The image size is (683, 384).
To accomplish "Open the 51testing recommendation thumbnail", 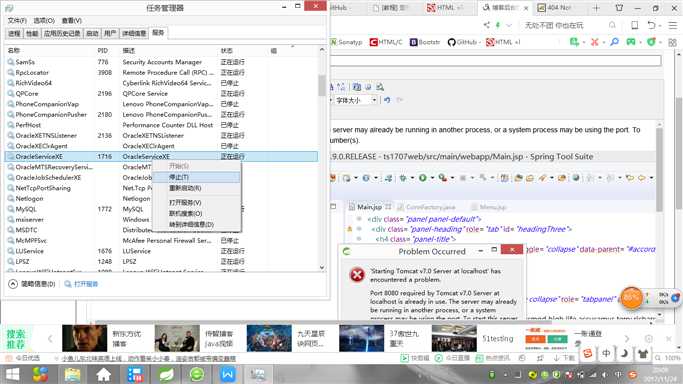I will pyautogui.click(x=453, y=339).
